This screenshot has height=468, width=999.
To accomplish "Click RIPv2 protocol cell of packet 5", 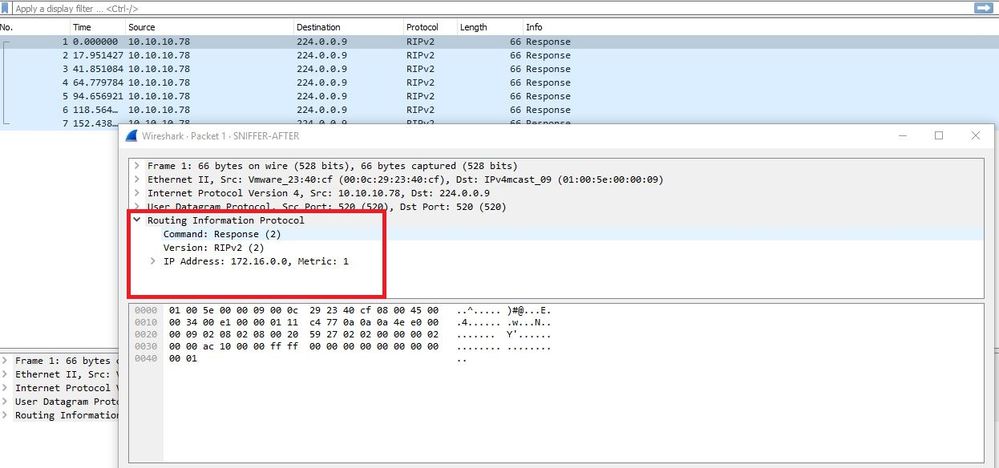I will [x=420, y=96].
